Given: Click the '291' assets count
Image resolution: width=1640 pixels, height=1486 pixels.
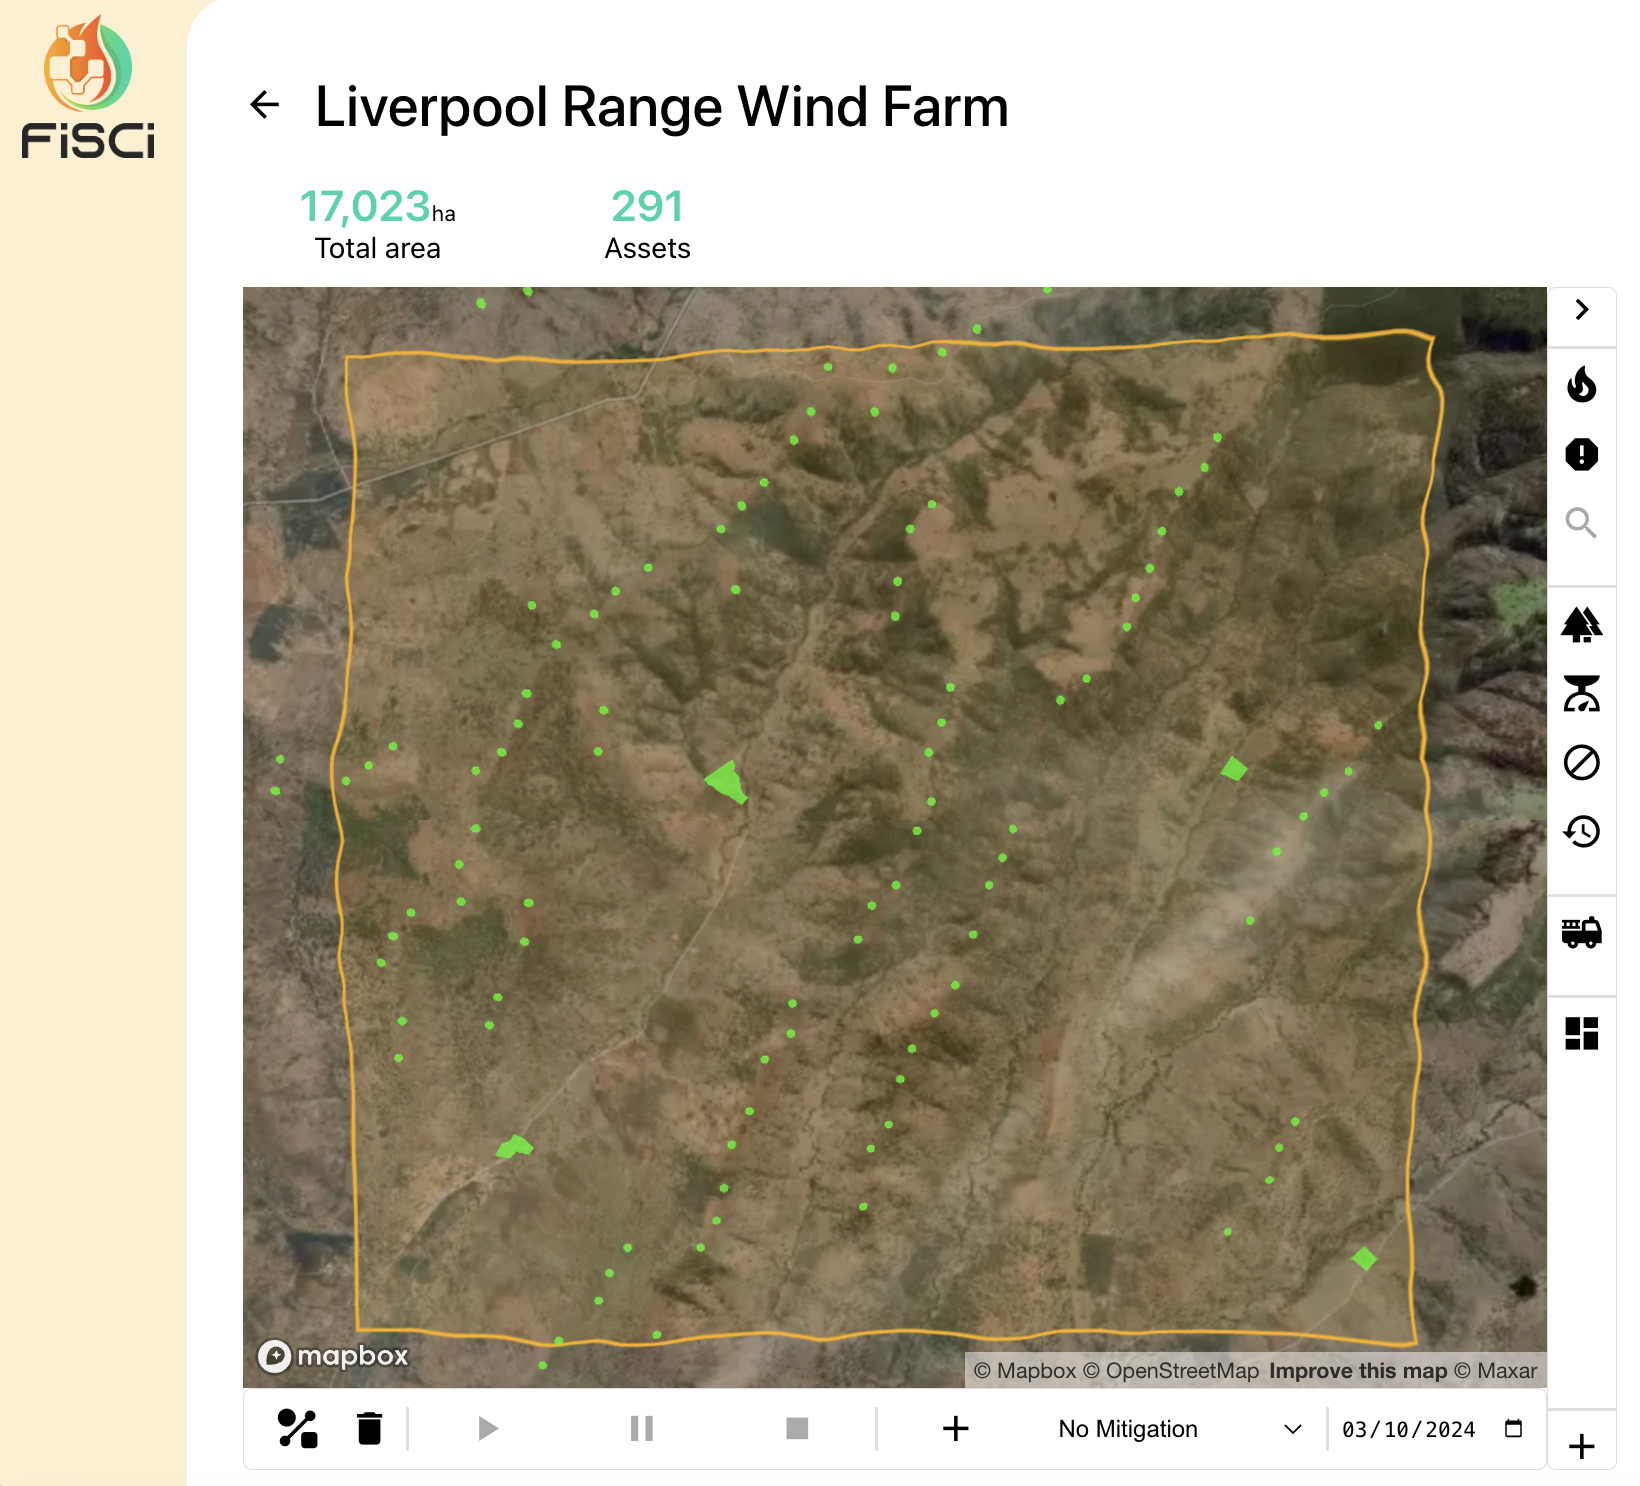Looking at the screenshot, I should tap(647, 207).
